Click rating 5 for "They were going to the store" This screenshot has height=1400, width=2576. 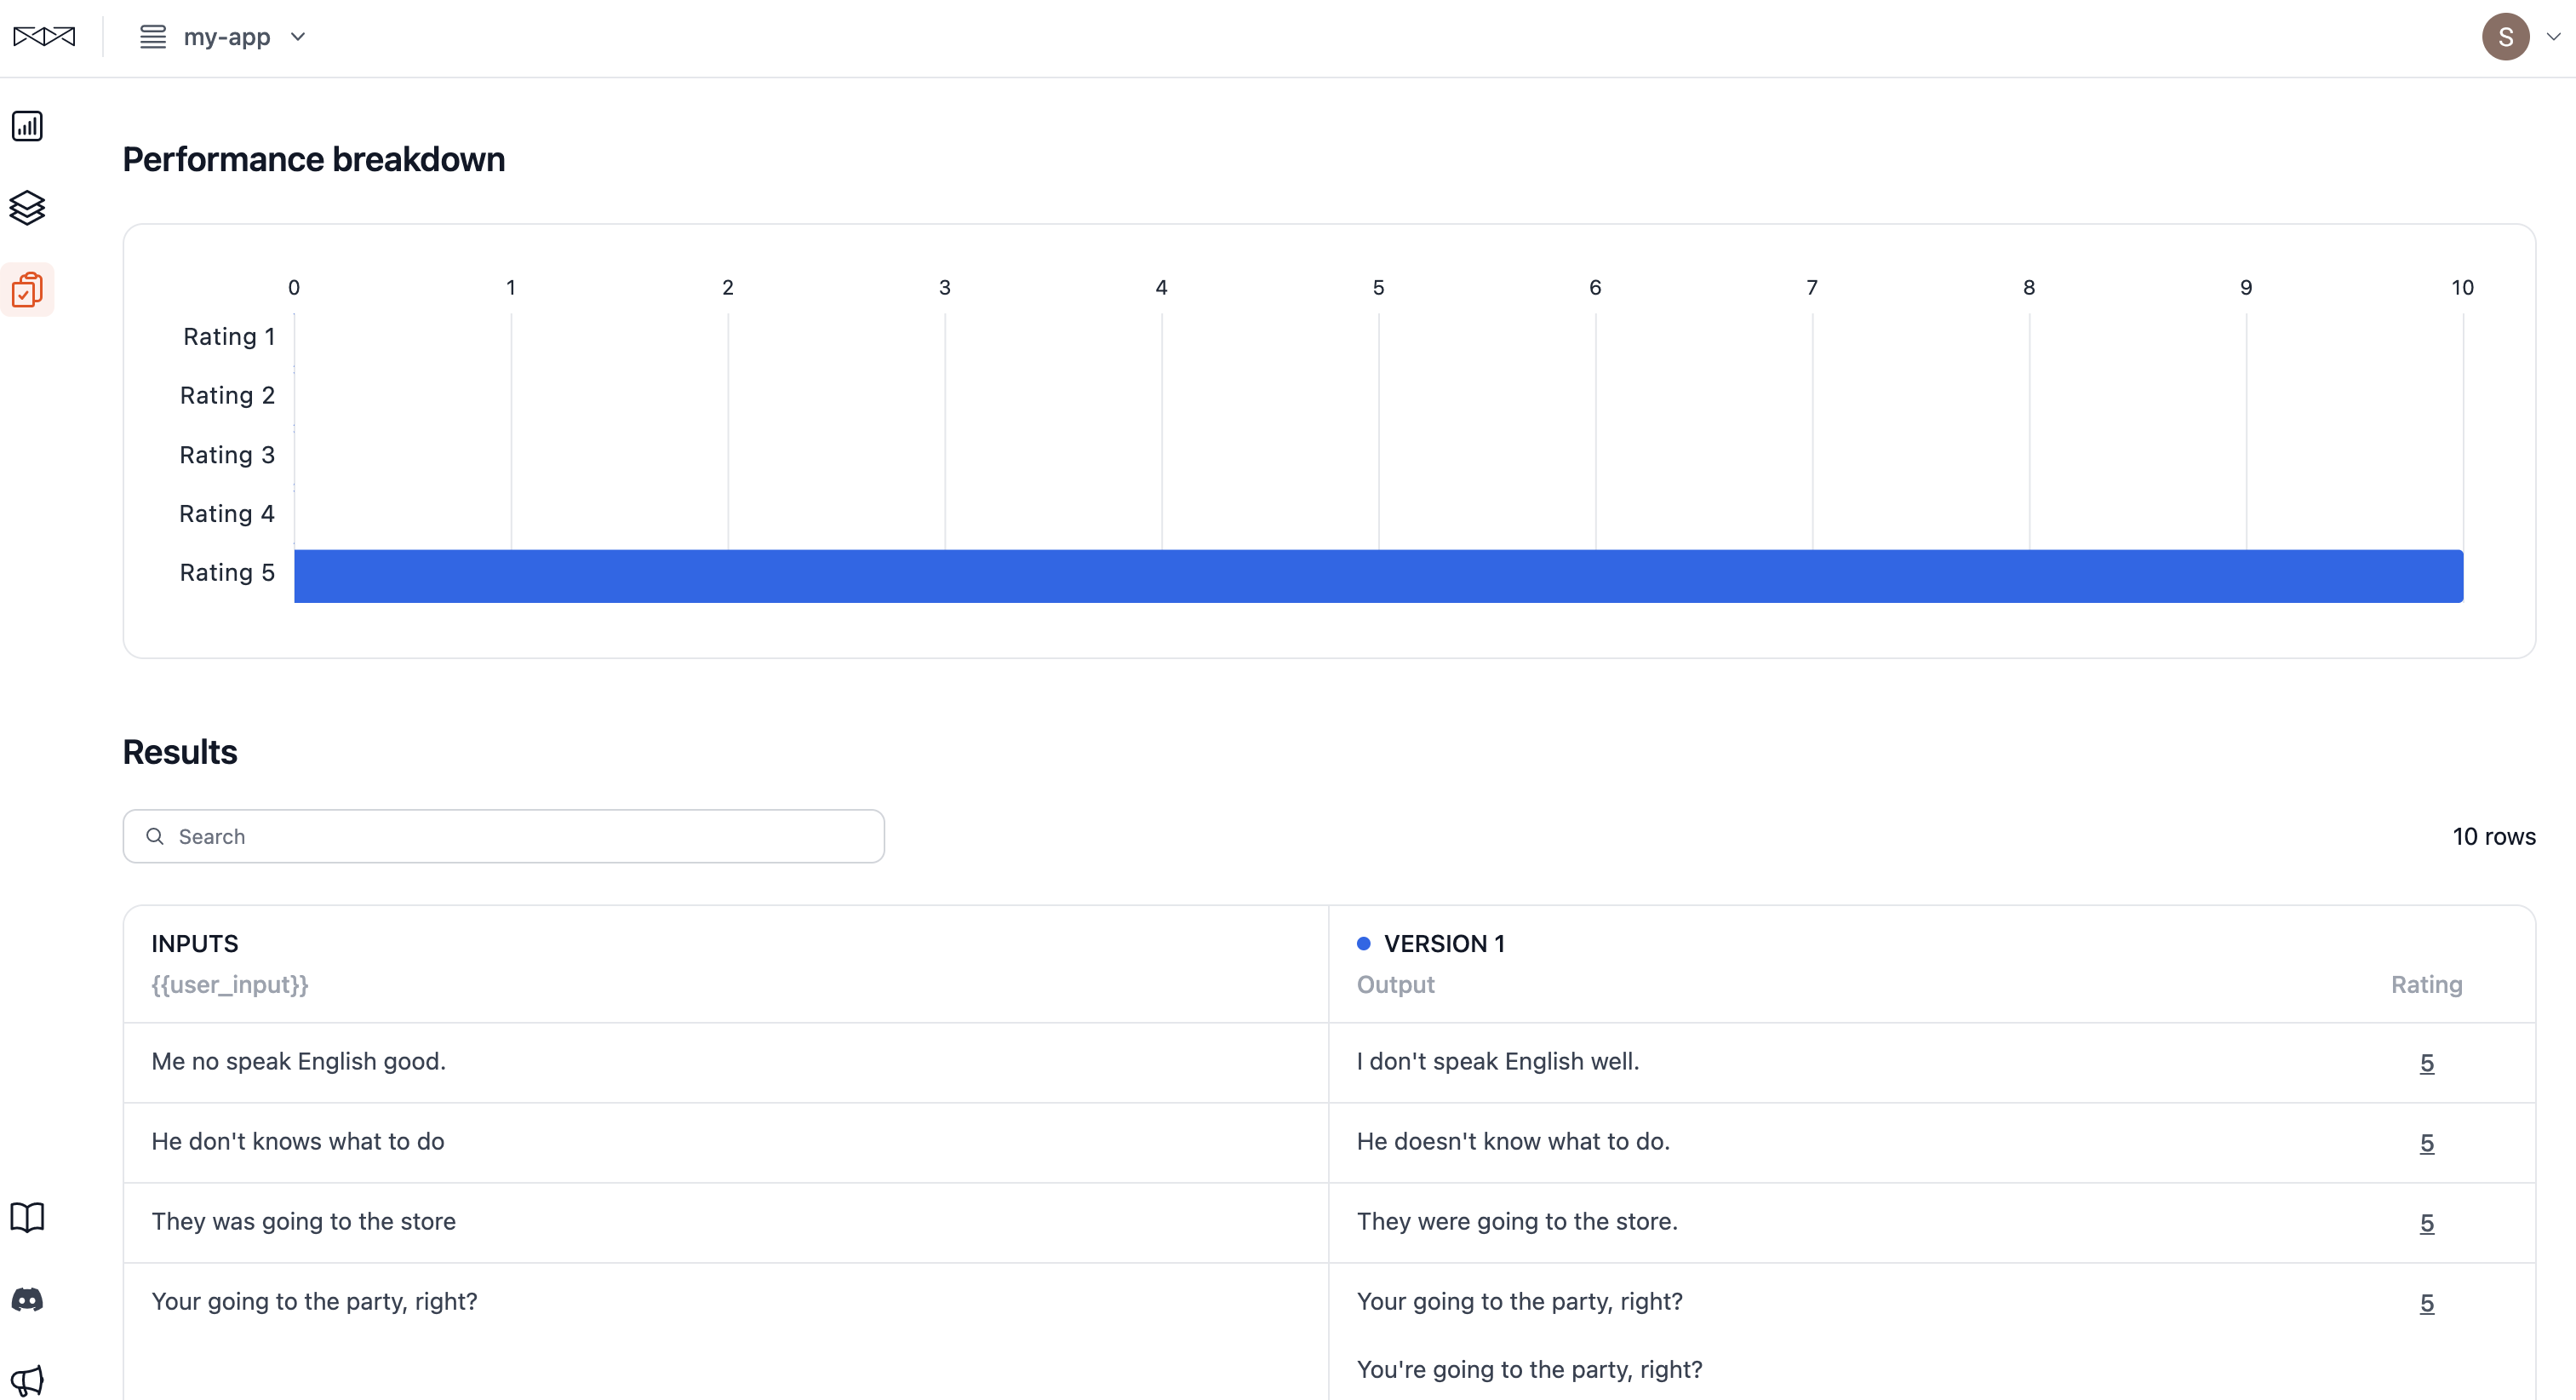pos(2426,1223)
